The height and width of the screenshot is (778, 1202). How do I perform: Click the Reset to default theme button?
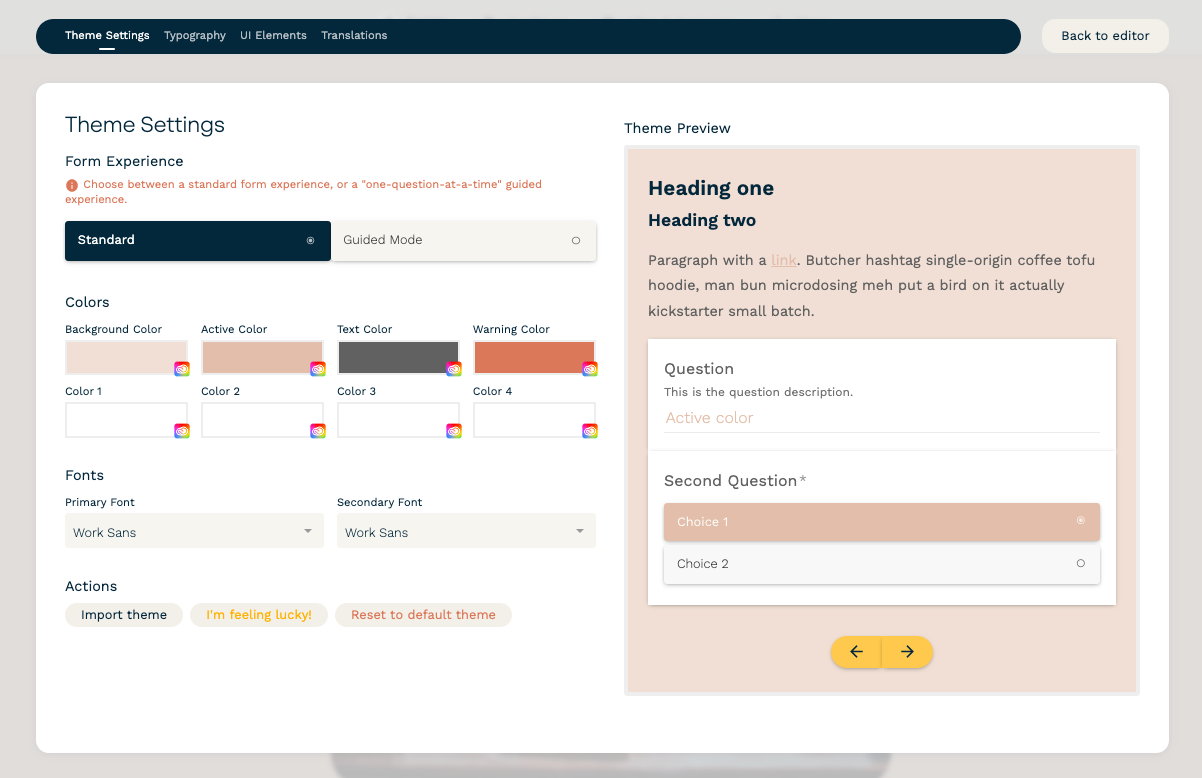coord(423,615)
